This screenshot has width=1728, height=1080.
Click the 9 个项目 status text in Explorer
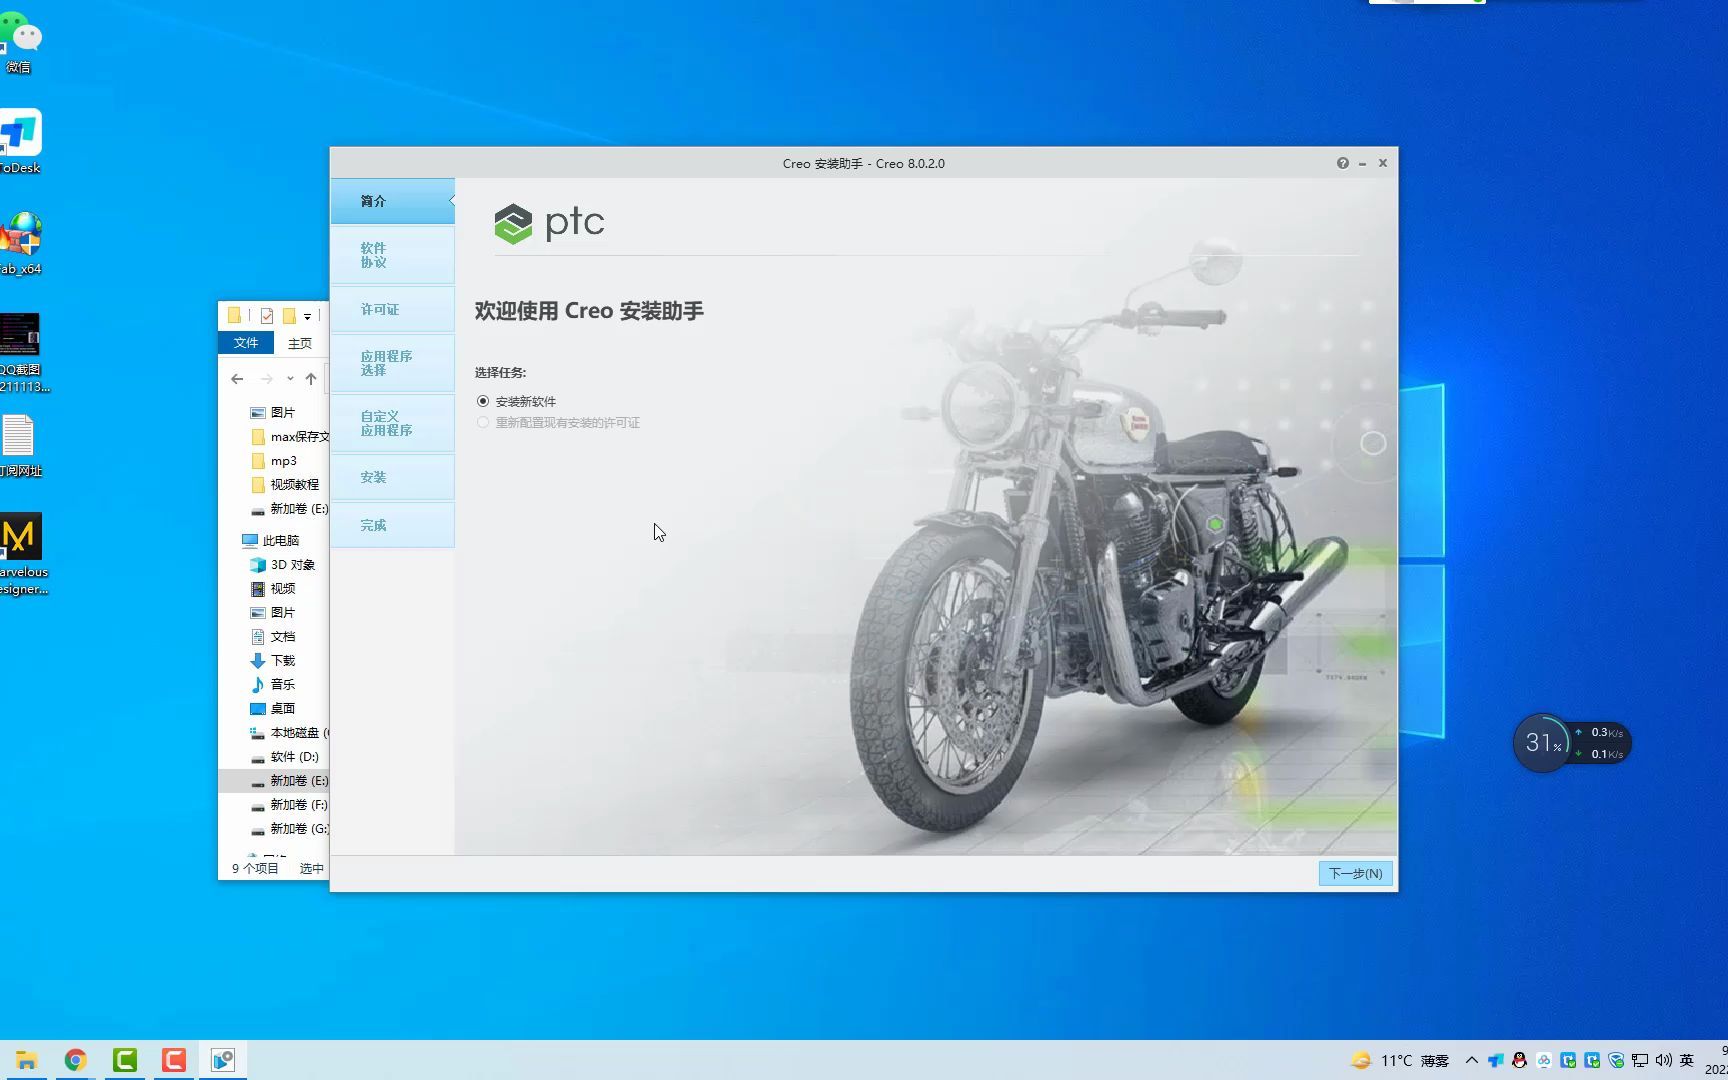point(255,868)
